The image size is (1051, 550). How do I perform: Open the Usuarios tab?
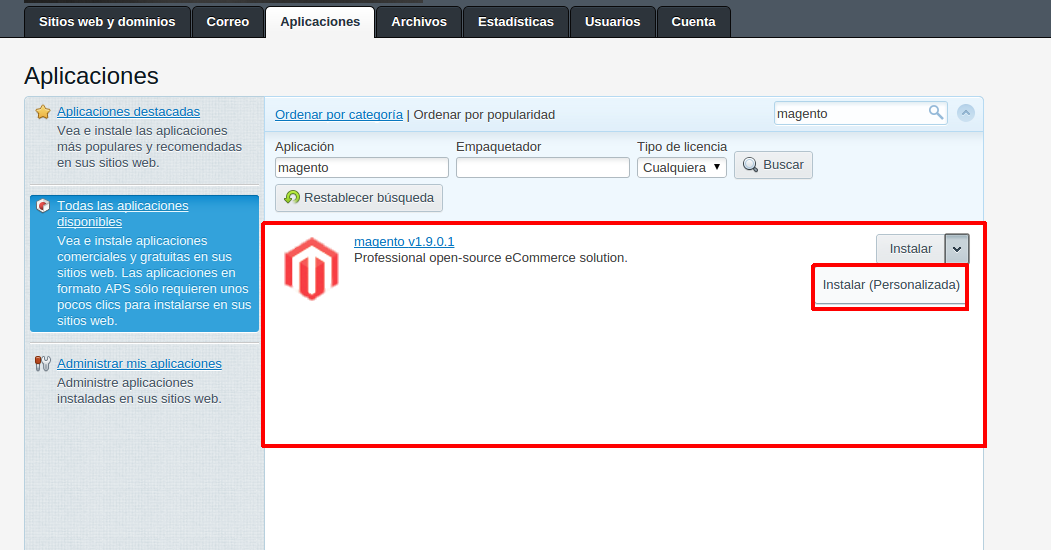[x=613, y=22]
